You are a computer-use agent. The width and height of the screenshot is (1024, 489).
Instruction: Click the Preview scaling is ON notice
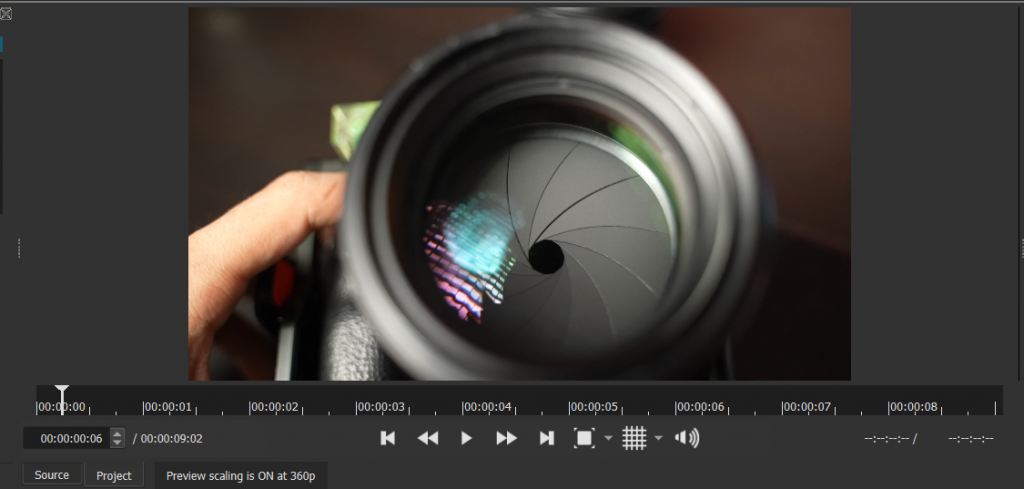coord(240,476)
